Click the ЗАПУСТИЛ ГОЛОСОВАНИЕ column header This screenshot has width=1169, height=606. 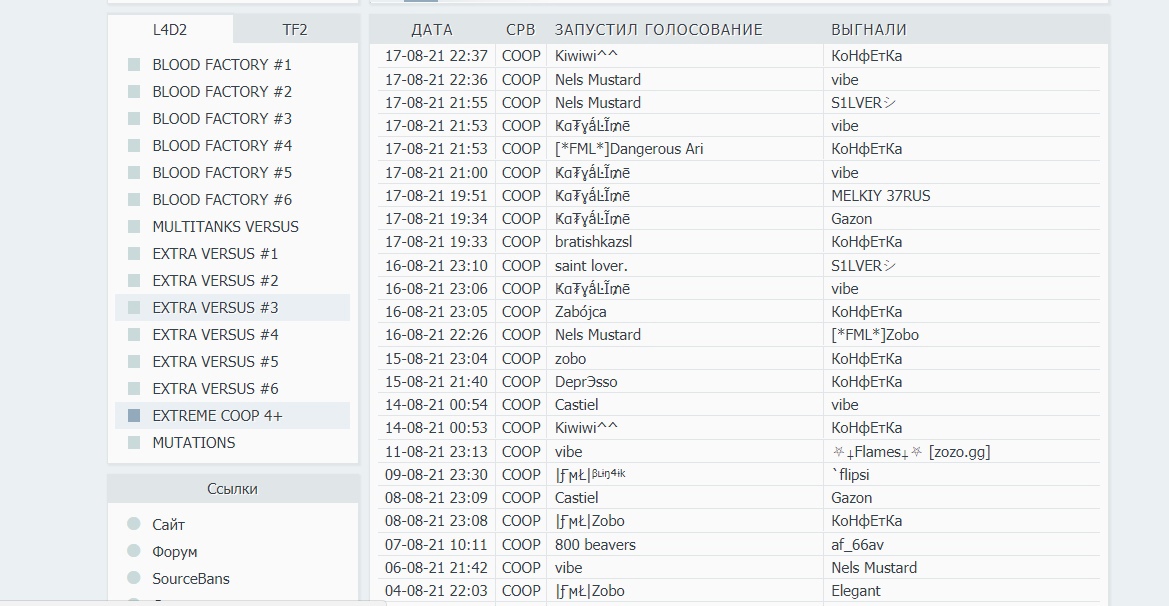(658, 30)
